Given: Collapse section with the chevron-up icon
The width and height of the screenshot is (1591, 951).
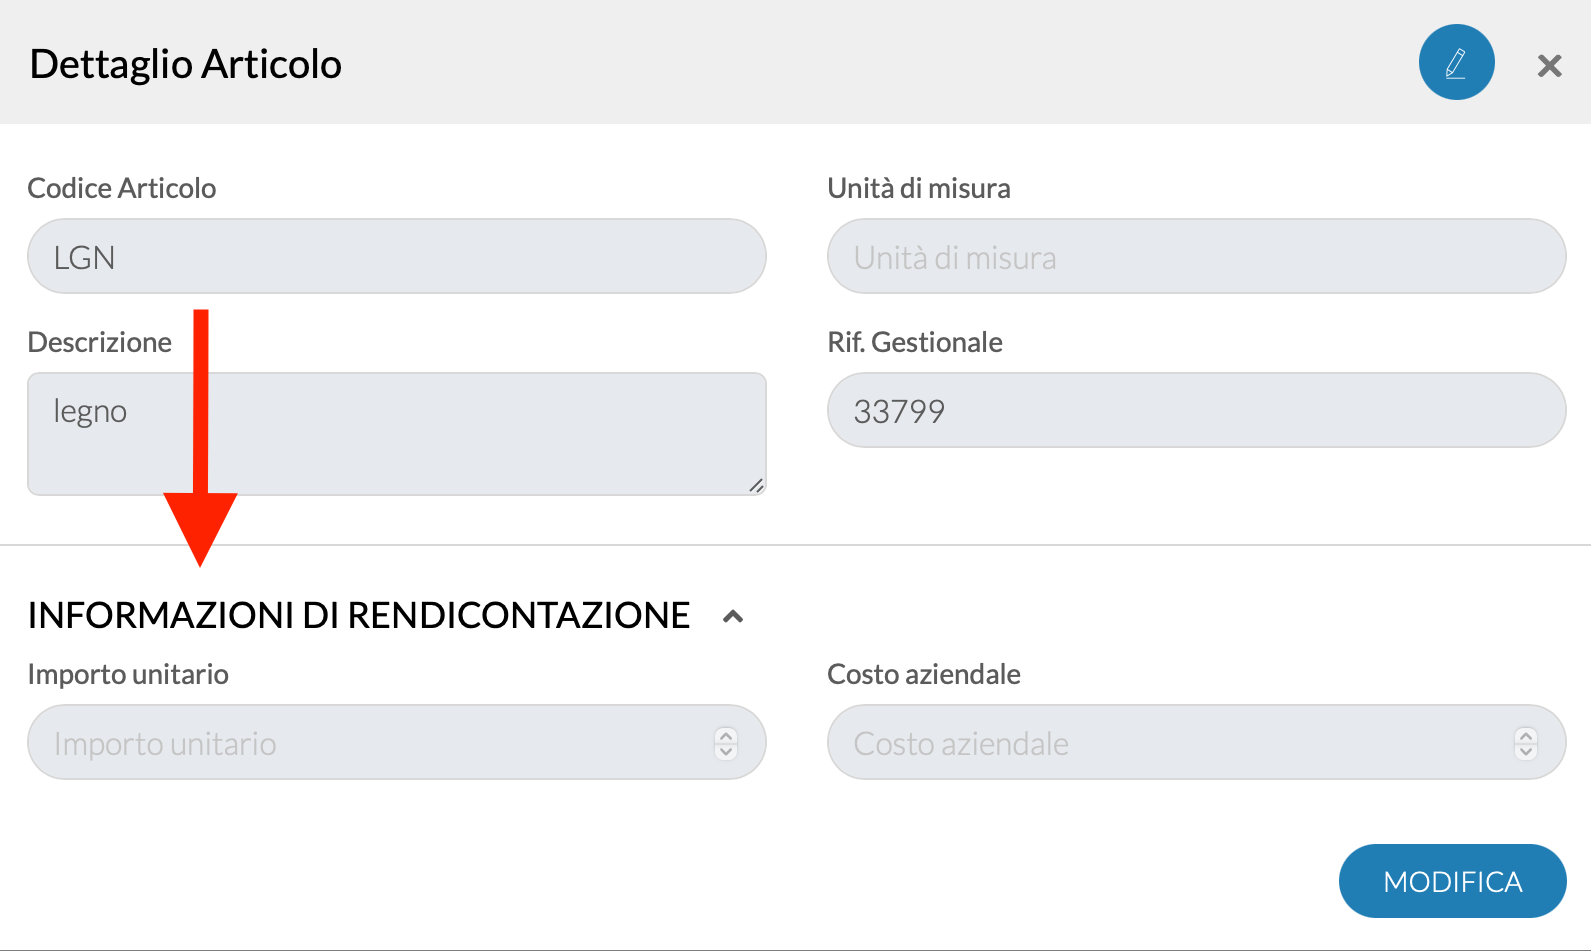Looking at the screenshot, I should (733, 616).
